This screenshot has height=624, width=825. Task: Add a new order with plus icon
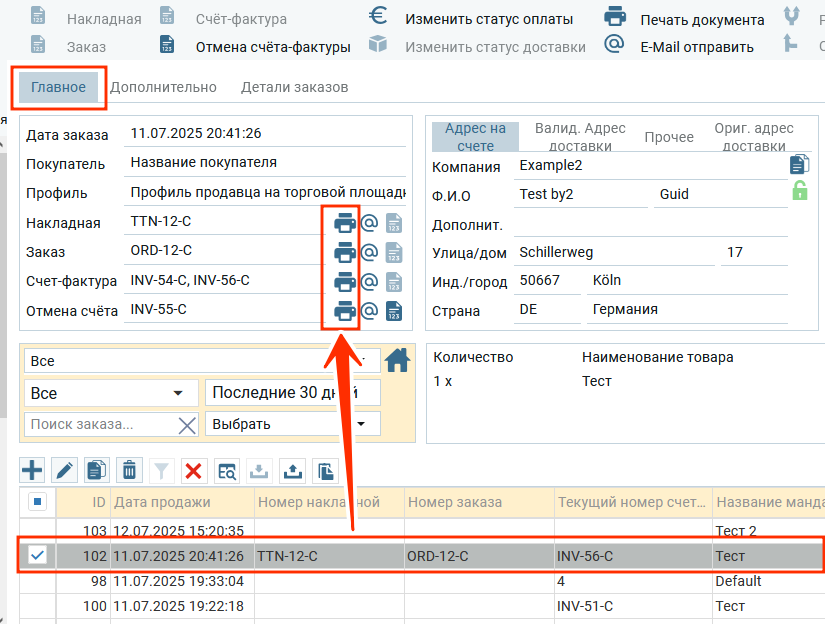[33, 470]
